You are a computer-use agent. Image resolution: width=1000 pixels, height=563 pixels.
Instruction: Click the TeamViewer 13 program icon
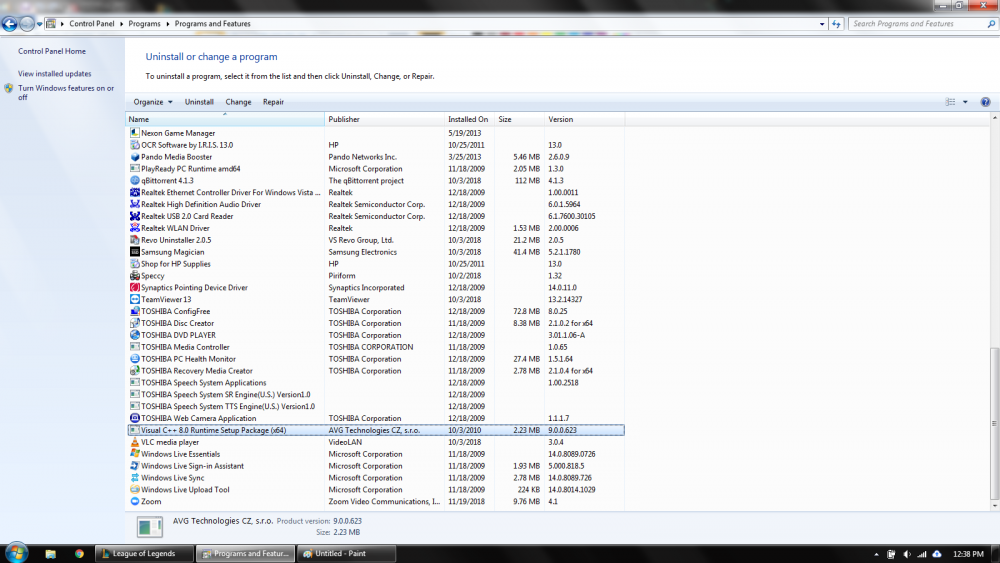coord(134,299)
